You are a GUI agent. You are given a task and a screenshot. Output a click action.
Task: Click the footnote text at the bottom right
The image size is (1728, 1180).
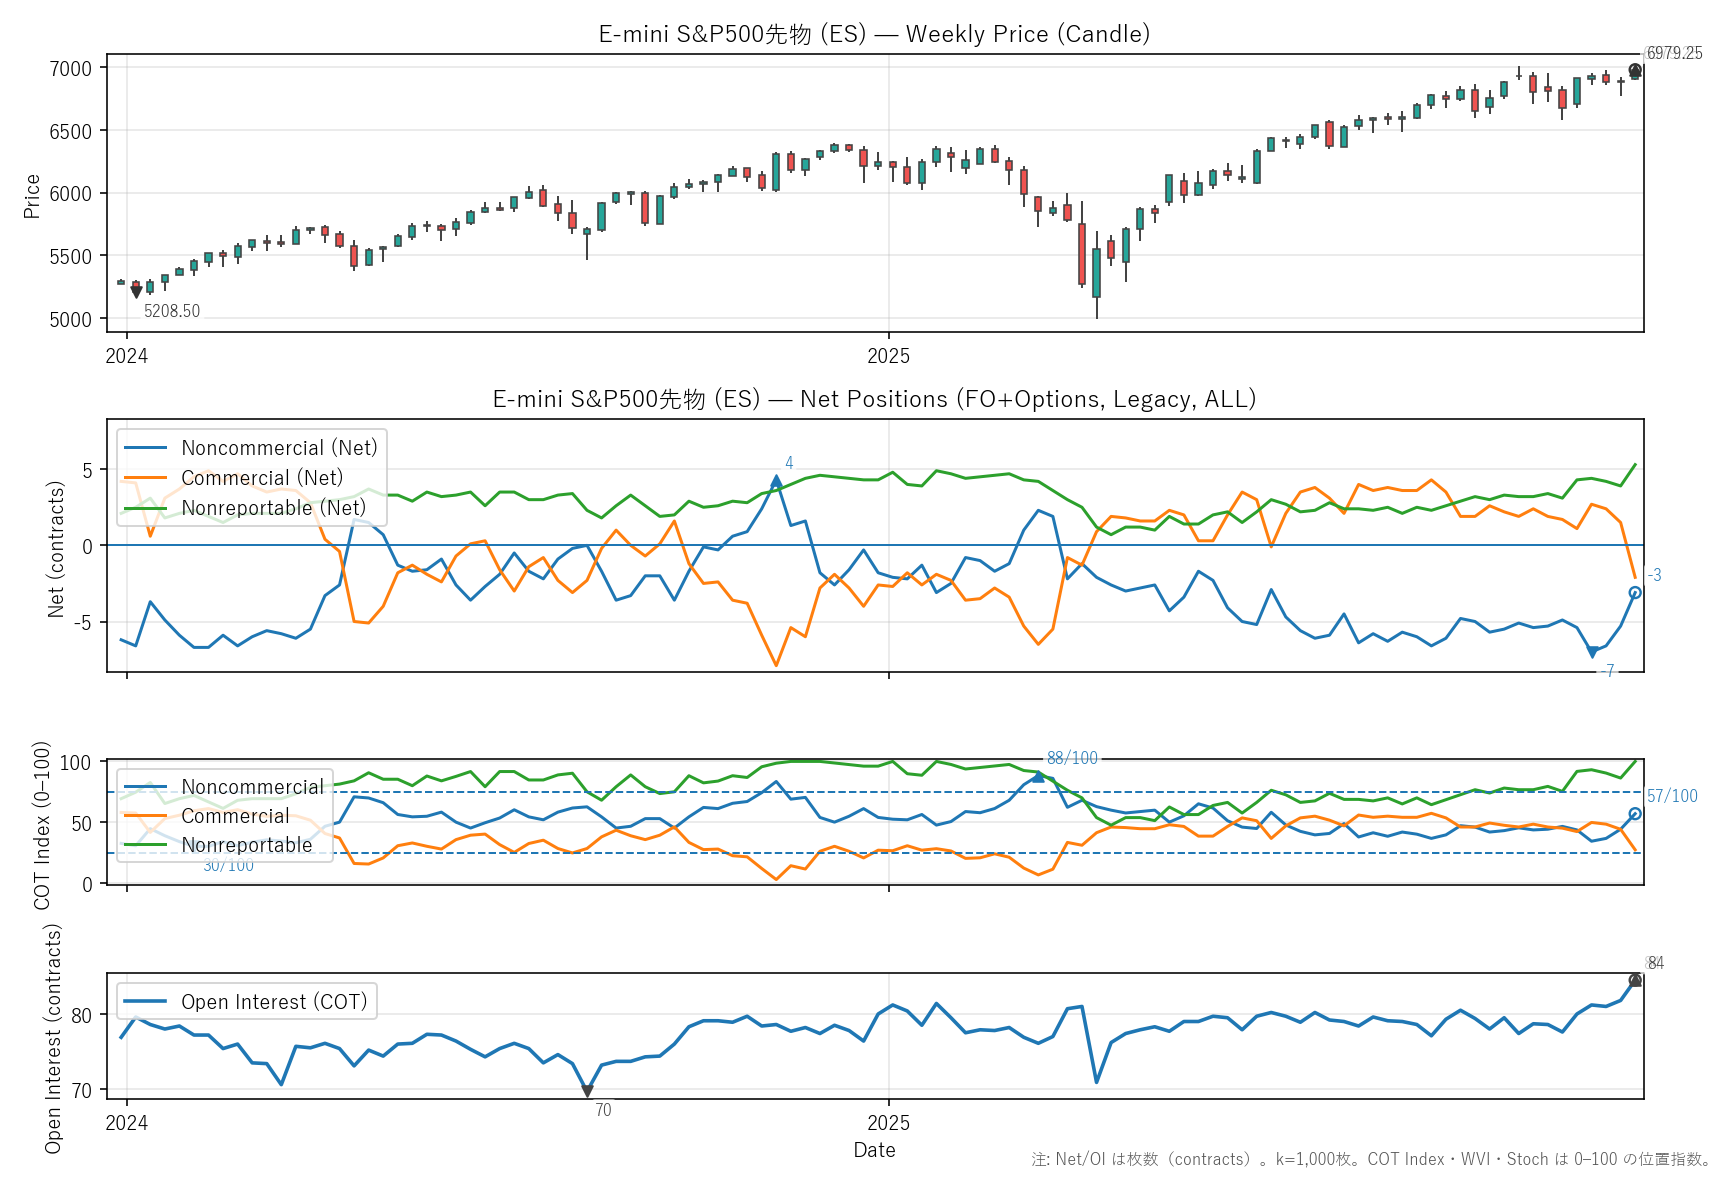coord(1370,1159)
